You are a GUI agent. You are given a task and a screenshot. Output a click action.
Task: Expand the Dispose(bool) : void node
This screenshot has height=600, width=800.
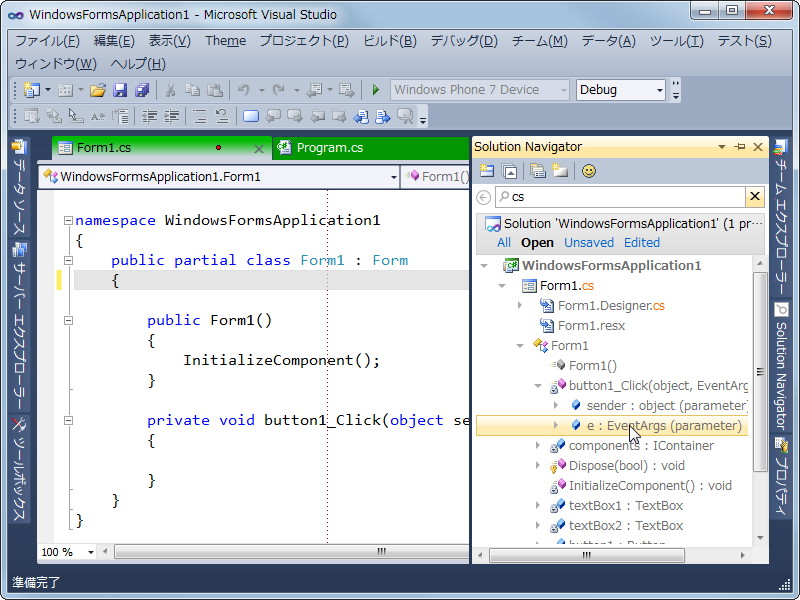[x=538, y=465]
